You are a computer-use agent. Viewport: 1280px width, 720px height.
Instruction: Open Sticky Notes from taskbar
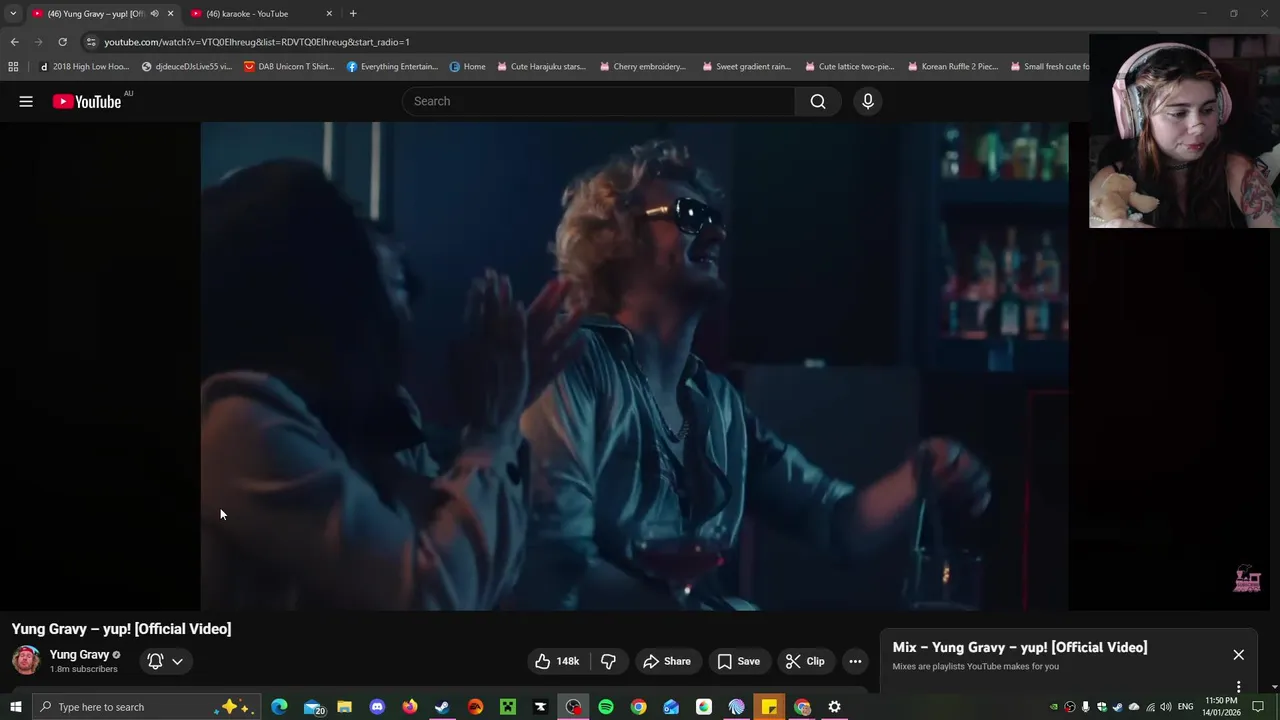769,707
